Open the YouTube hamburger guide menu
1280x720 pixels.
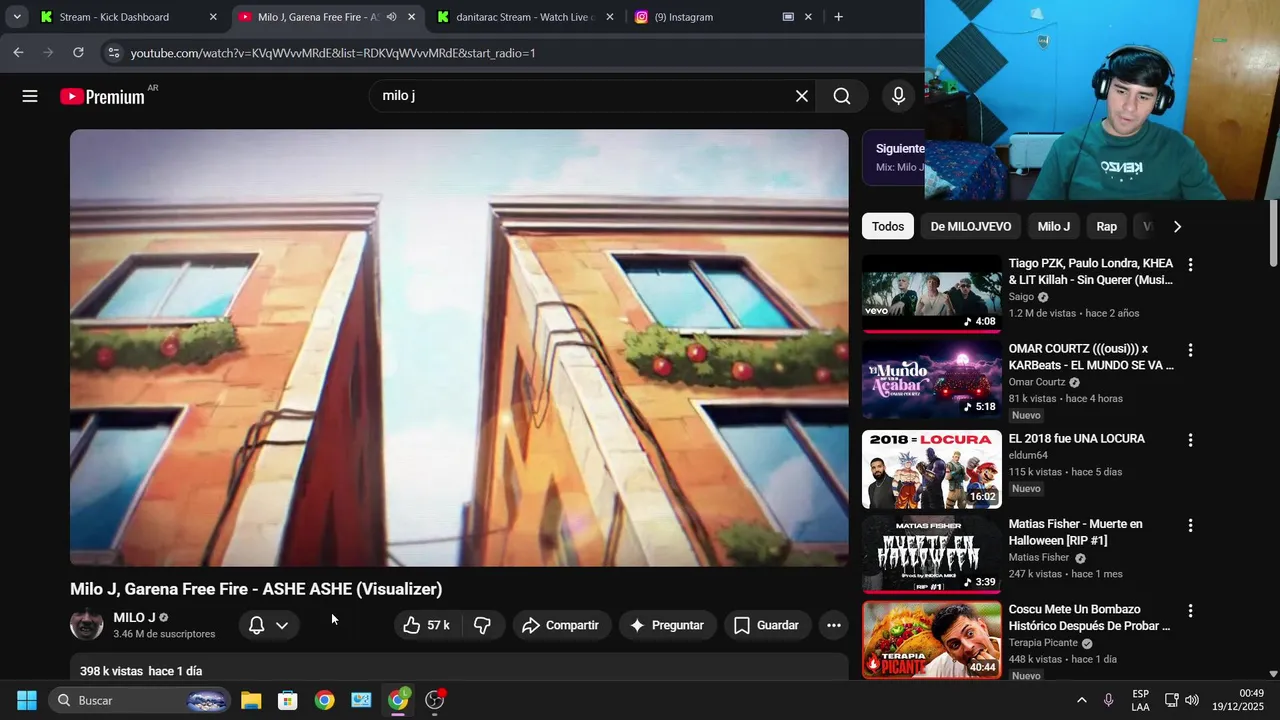(x=30, y=96)
